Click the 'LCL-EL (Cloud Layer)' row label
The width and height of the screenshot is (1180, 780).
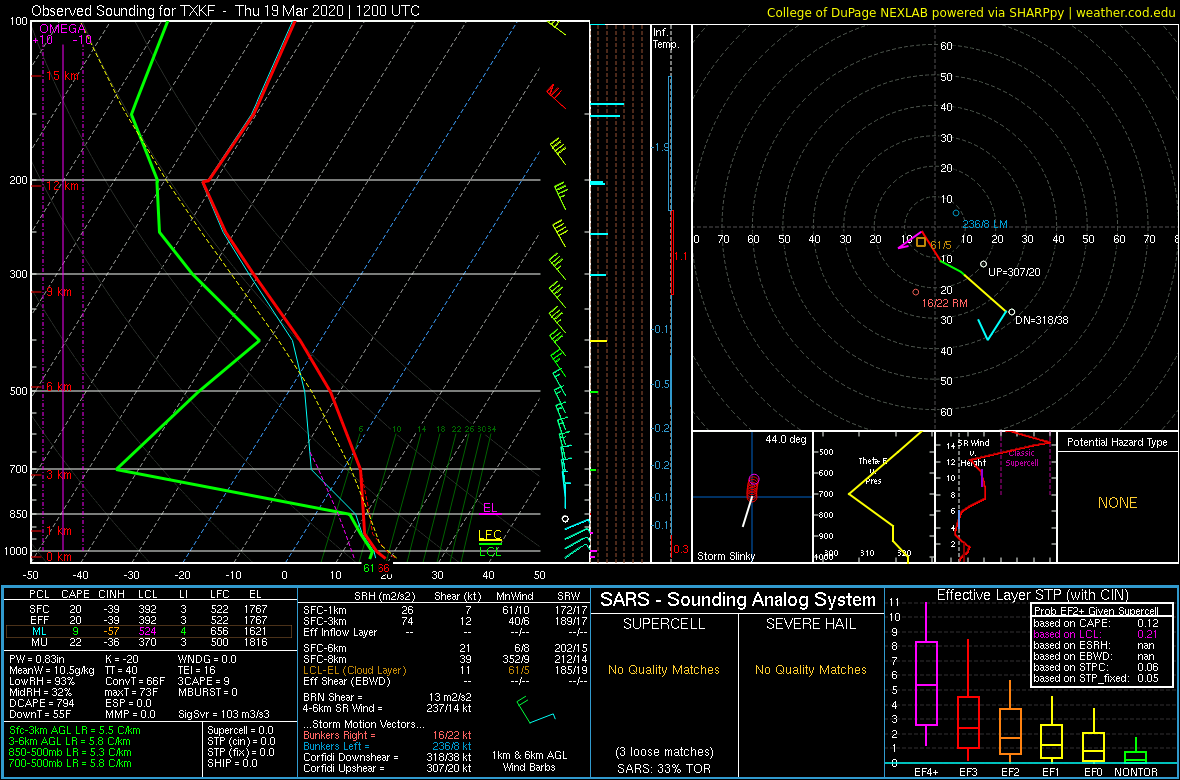click(x=354, y=671)
